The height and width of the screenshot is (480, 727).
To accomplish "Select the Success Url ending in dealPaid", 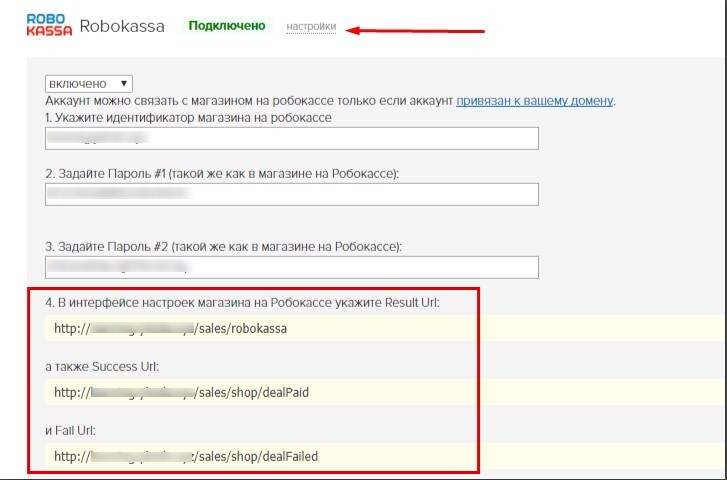I will [181, 393].
